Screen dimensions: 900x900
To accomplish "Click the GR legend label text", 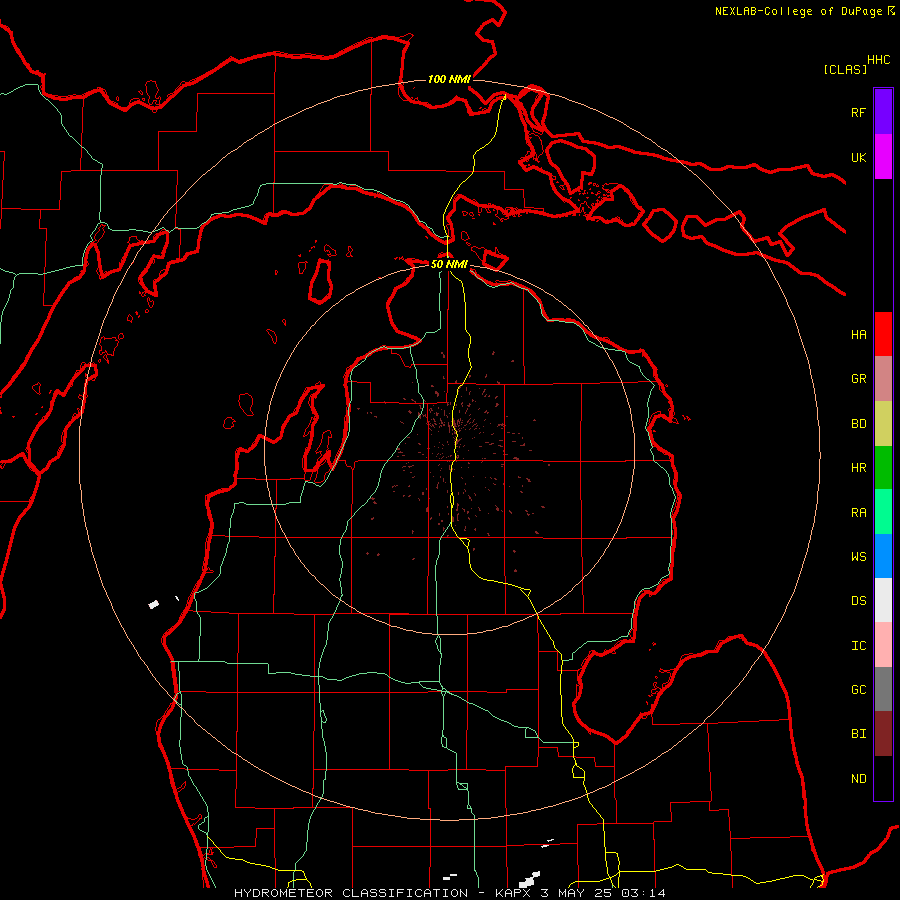I will coord(858,379).
